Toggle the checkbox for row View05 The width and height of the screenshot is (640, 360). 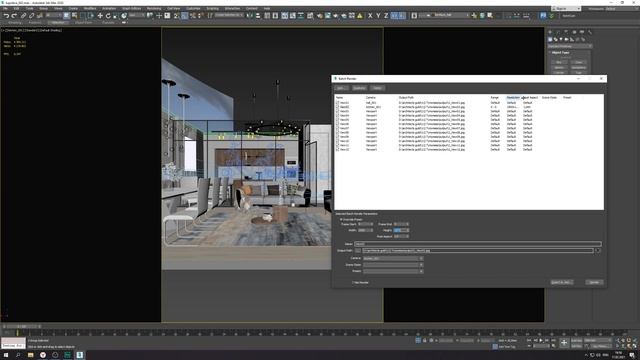pyautogui.click(x=338, y=120)
